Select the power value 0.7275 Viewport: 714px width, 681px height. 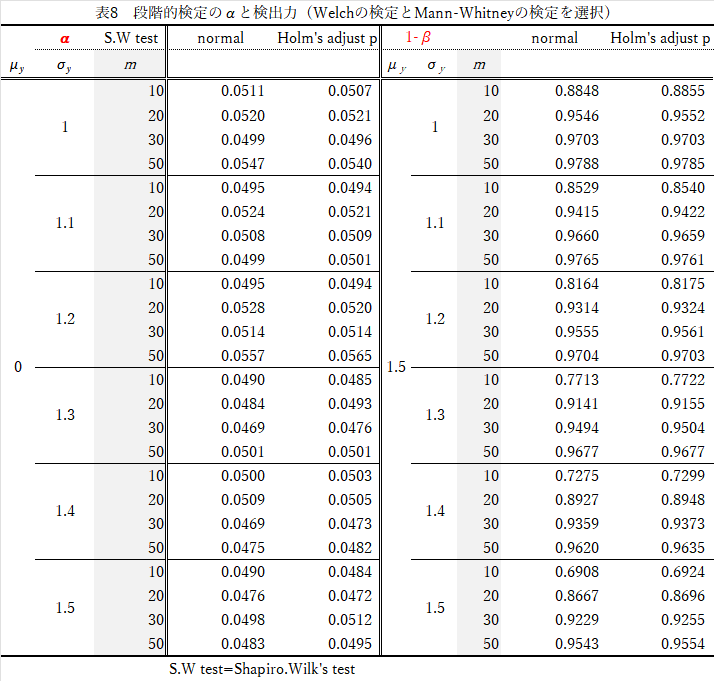tap(577, 476)
